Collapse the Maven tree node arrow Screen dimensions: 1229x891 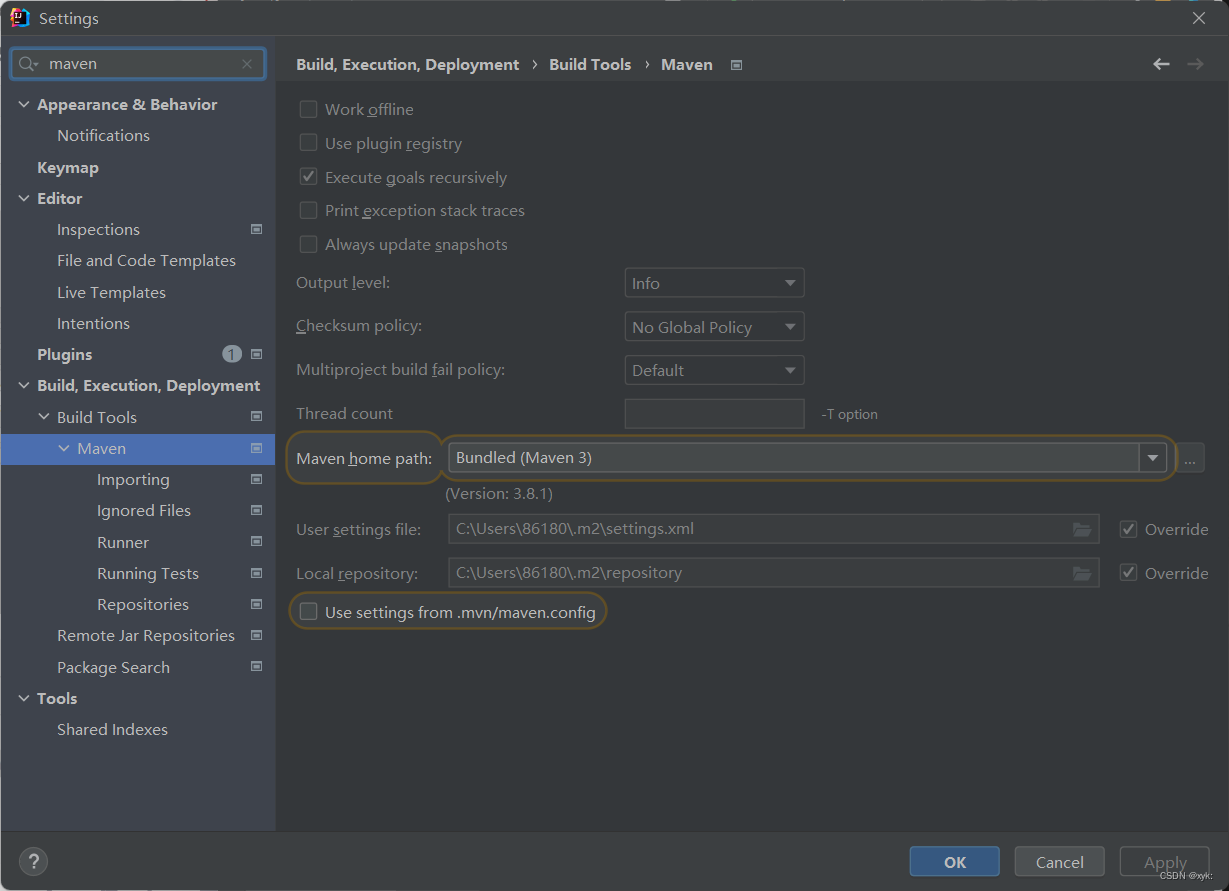pos(64,448)
